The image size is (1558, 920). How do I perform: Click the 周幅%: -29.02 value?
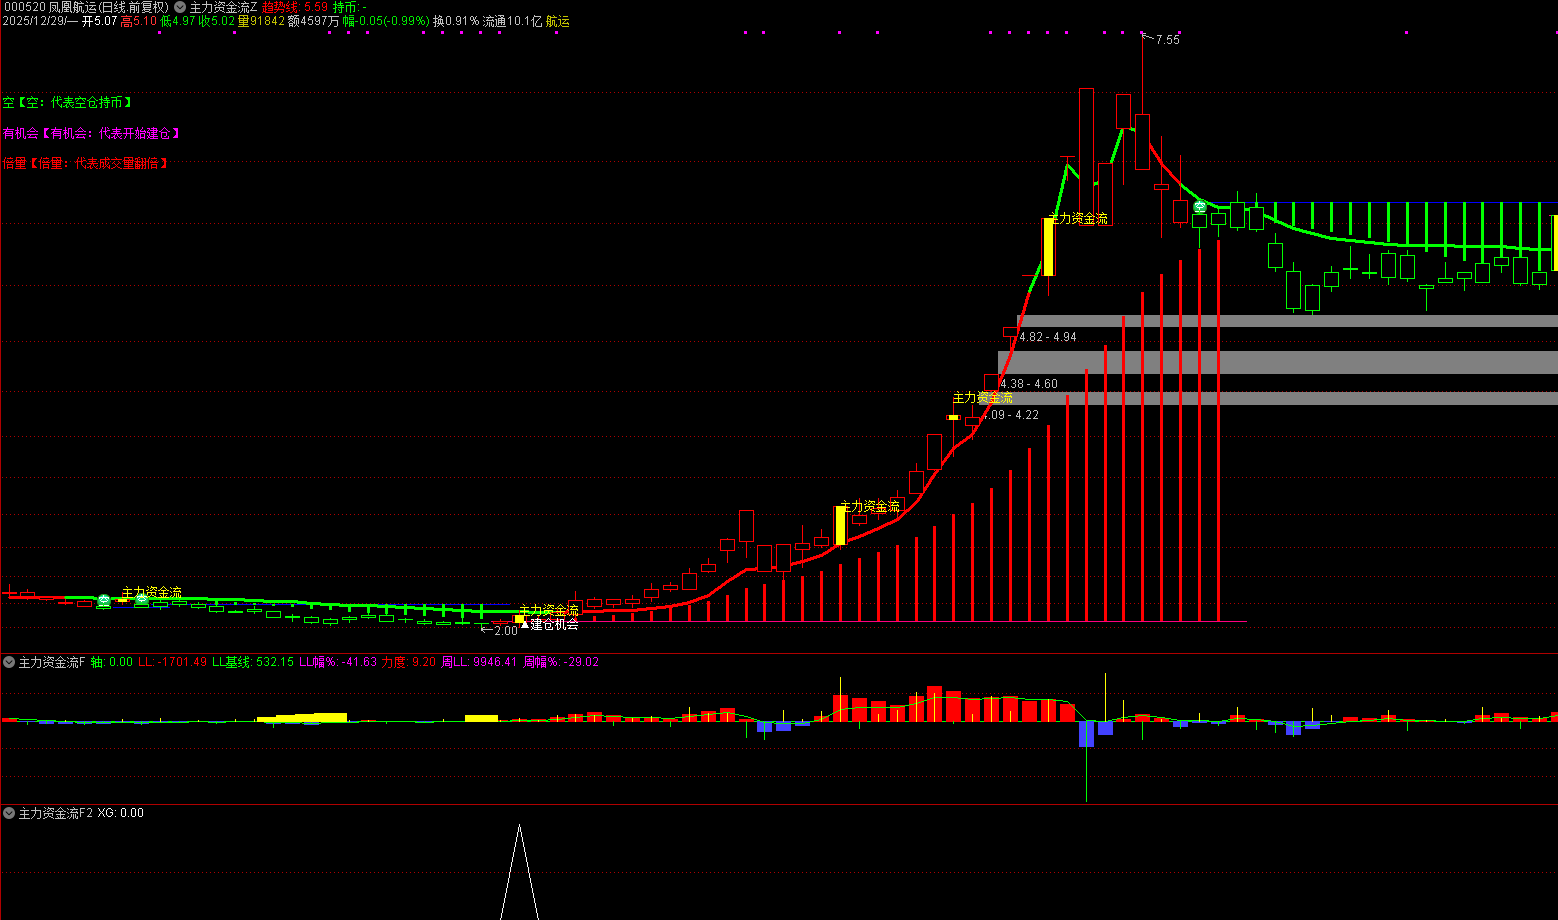(x=560, y=662)
